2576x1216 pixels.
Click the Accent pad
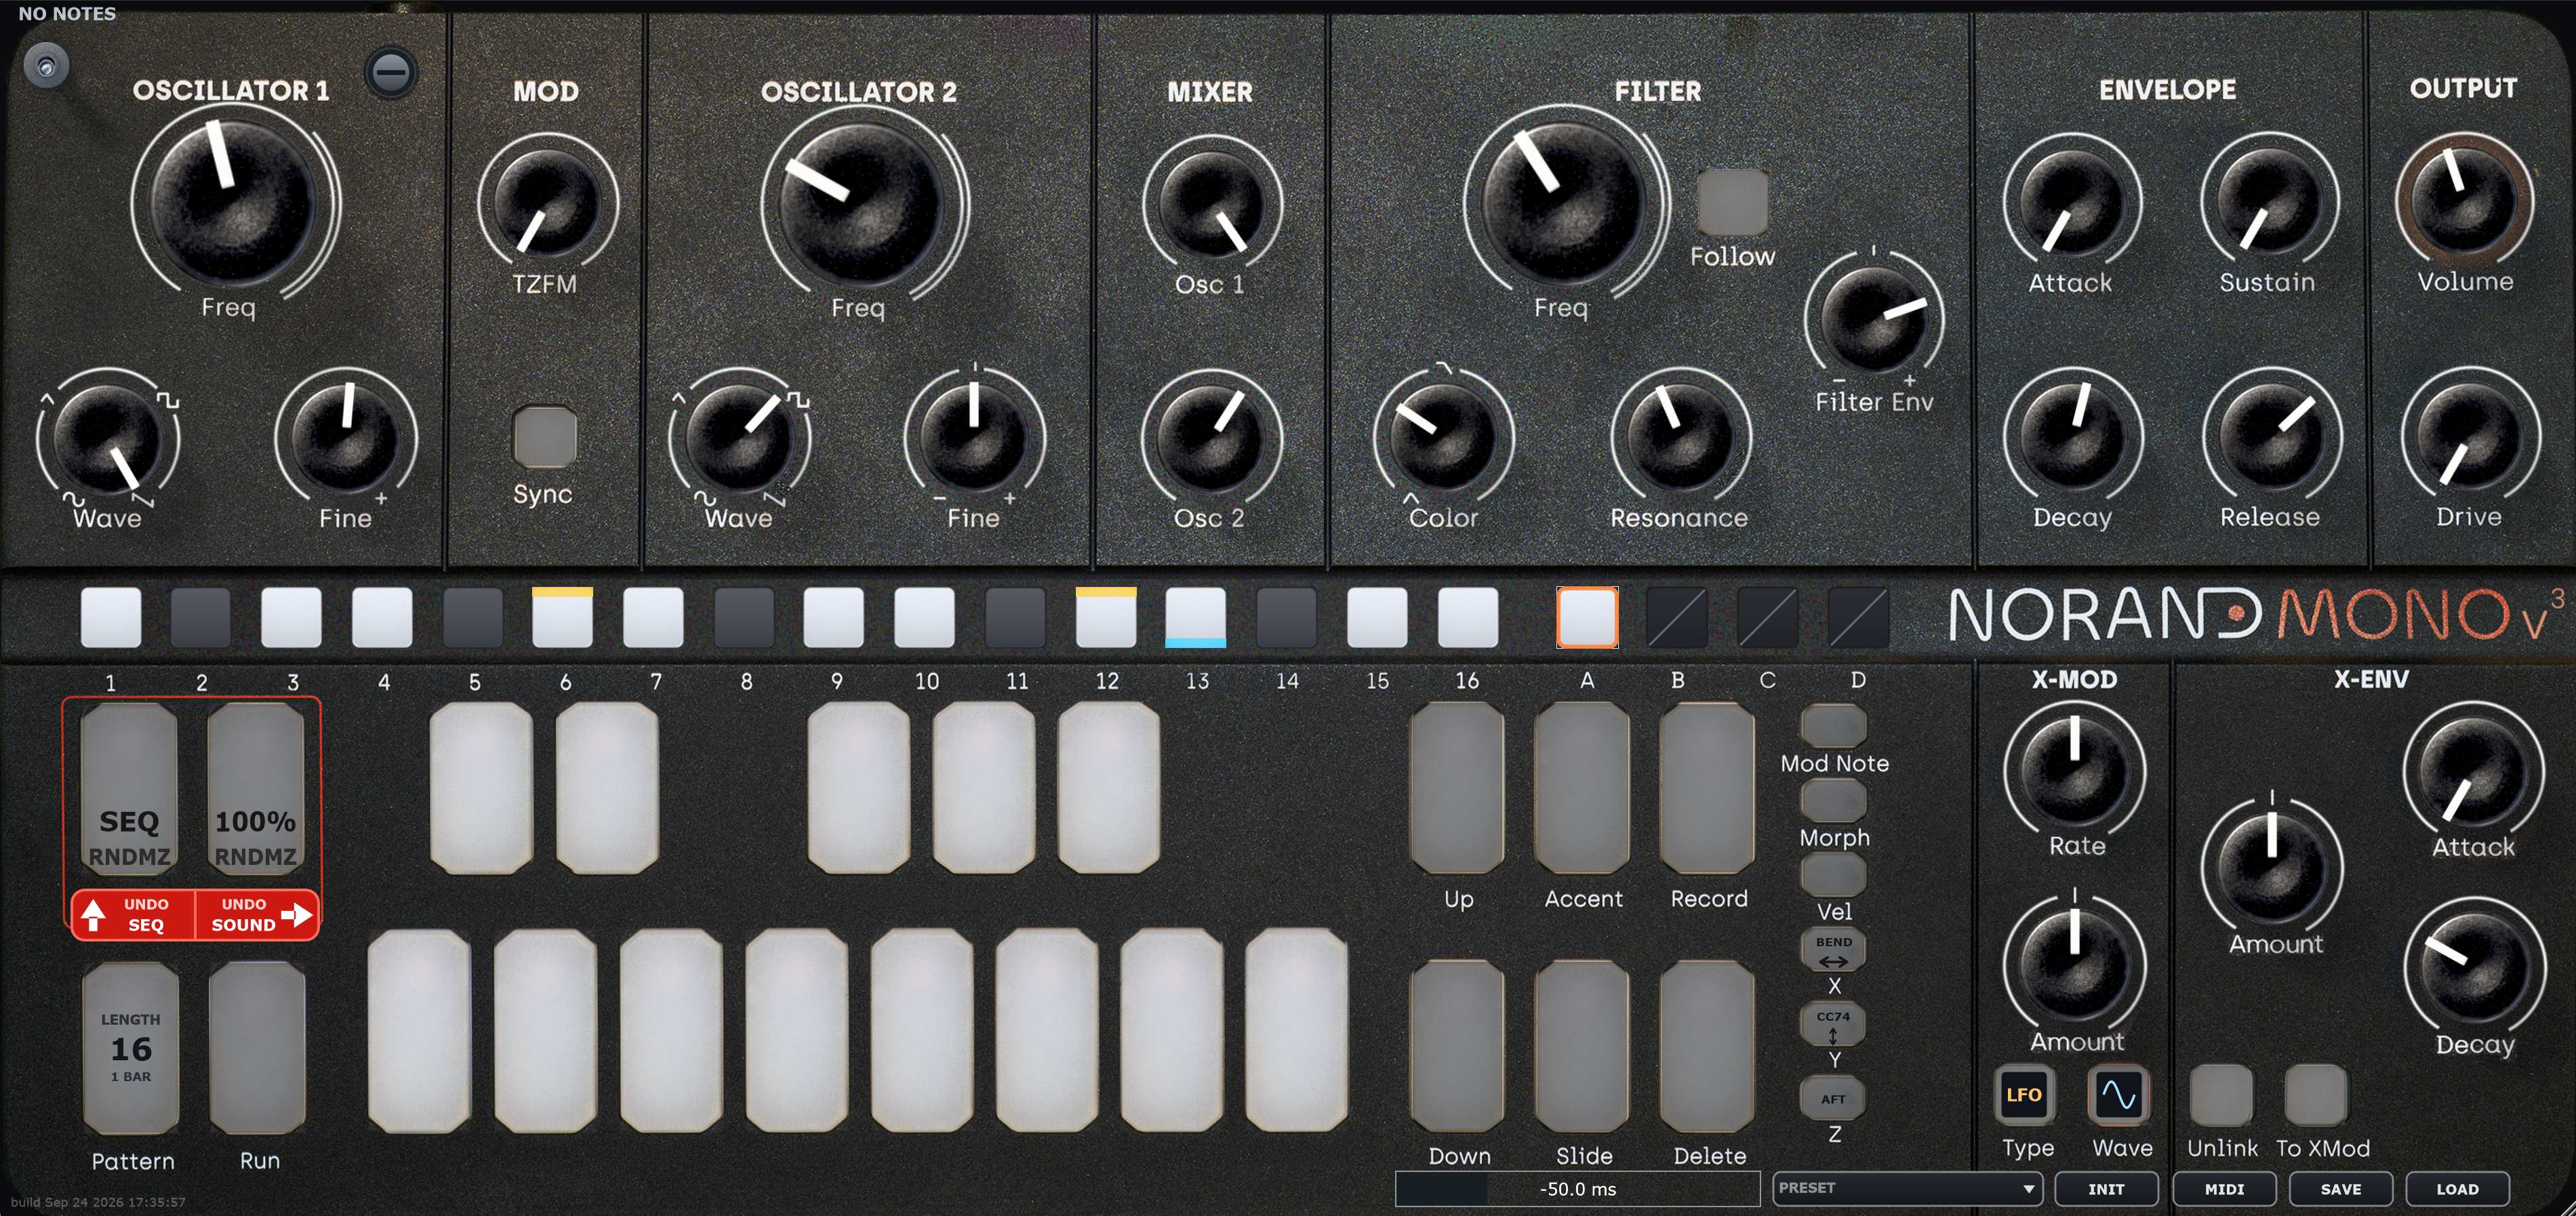pos(1582,788)
